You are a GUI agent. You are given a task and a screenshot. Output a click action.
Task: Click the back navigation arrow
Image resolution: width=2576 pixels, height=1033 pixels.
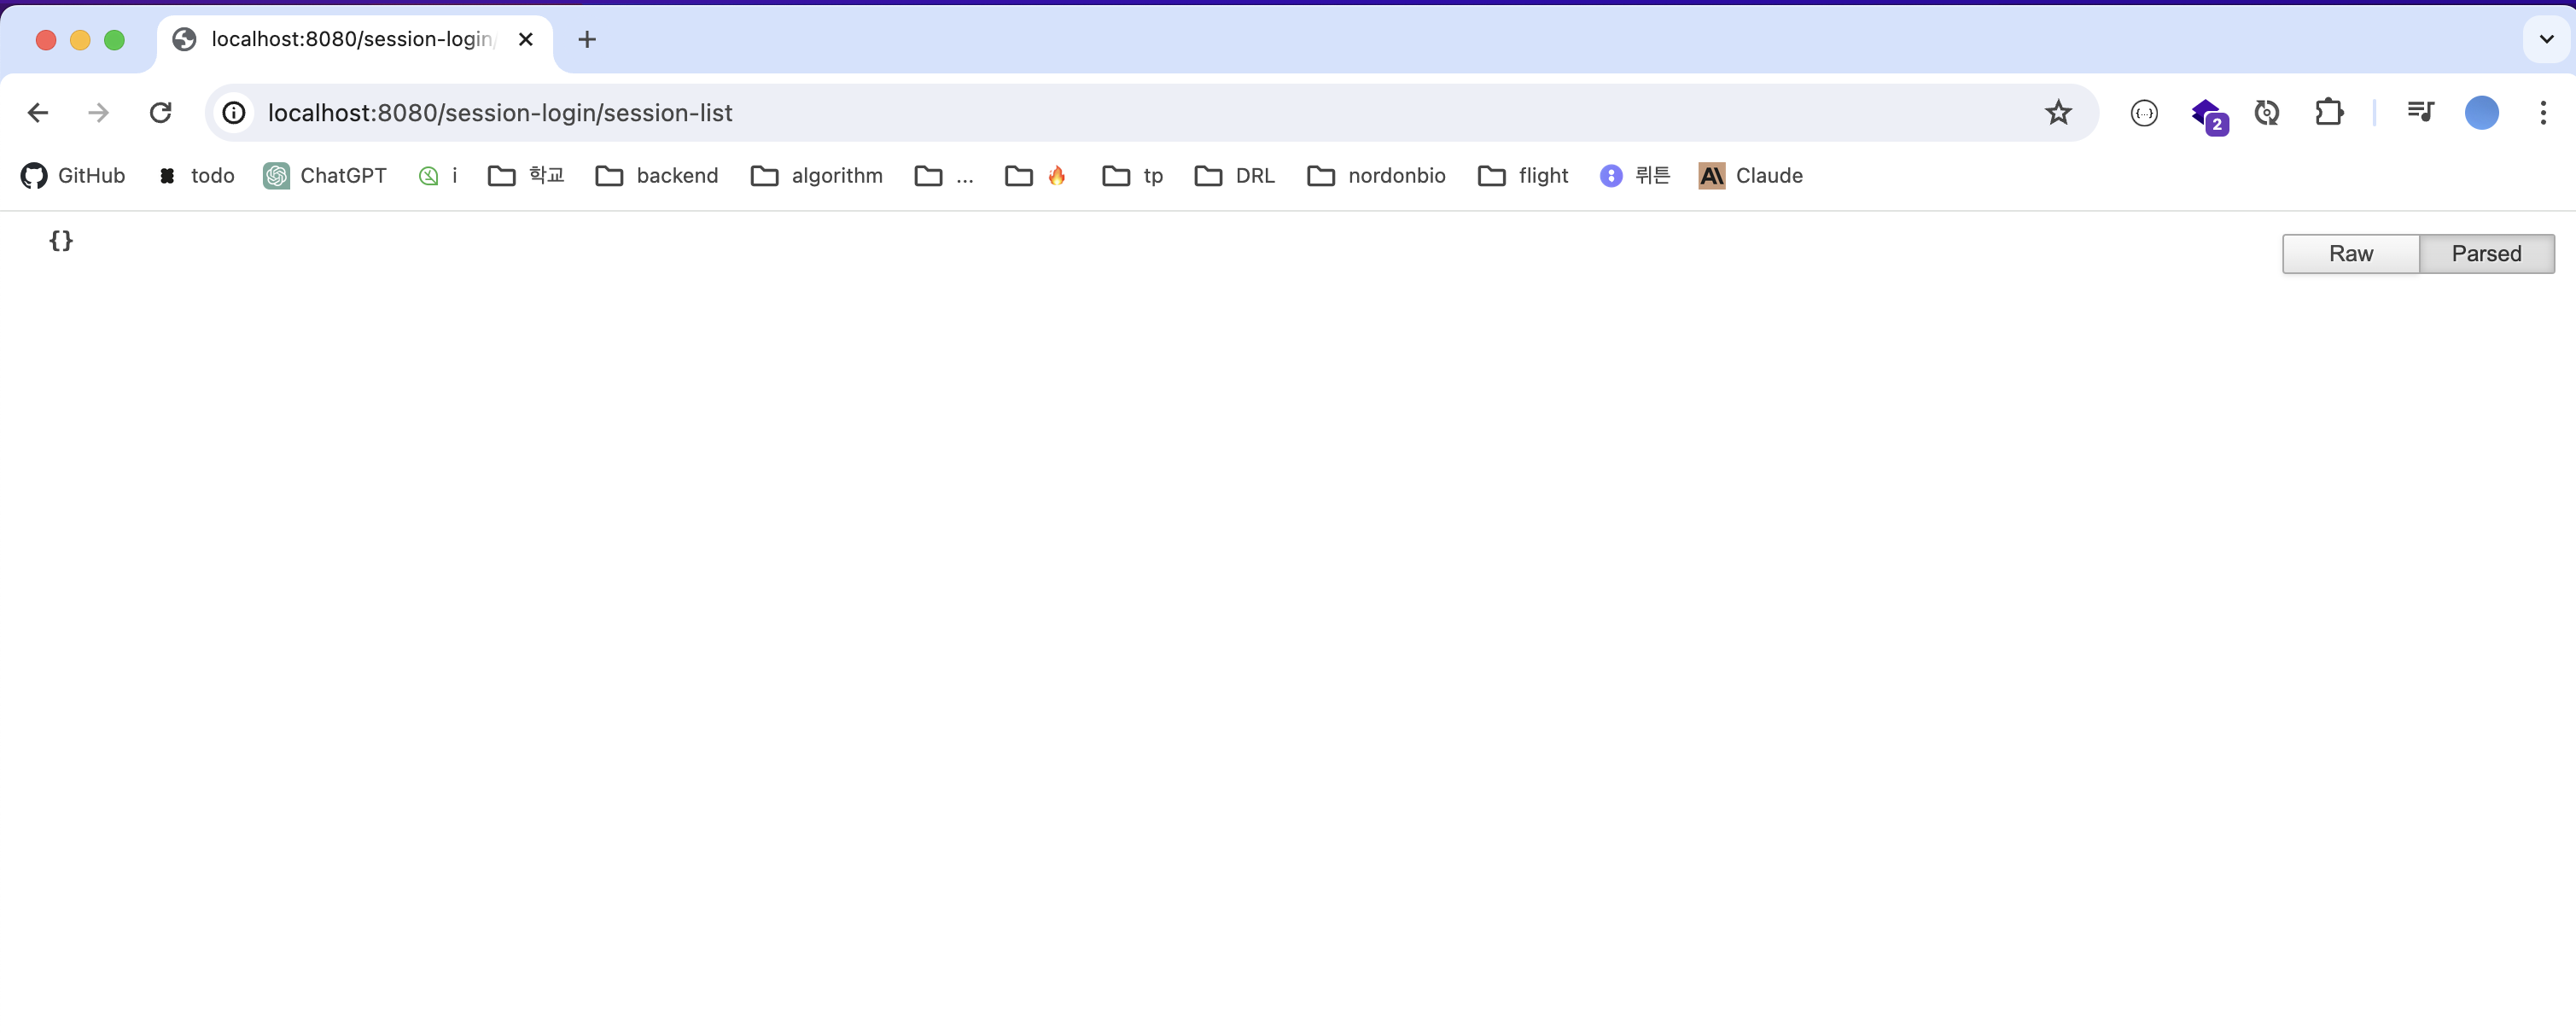pyautogui.click(x=38, y=112)
